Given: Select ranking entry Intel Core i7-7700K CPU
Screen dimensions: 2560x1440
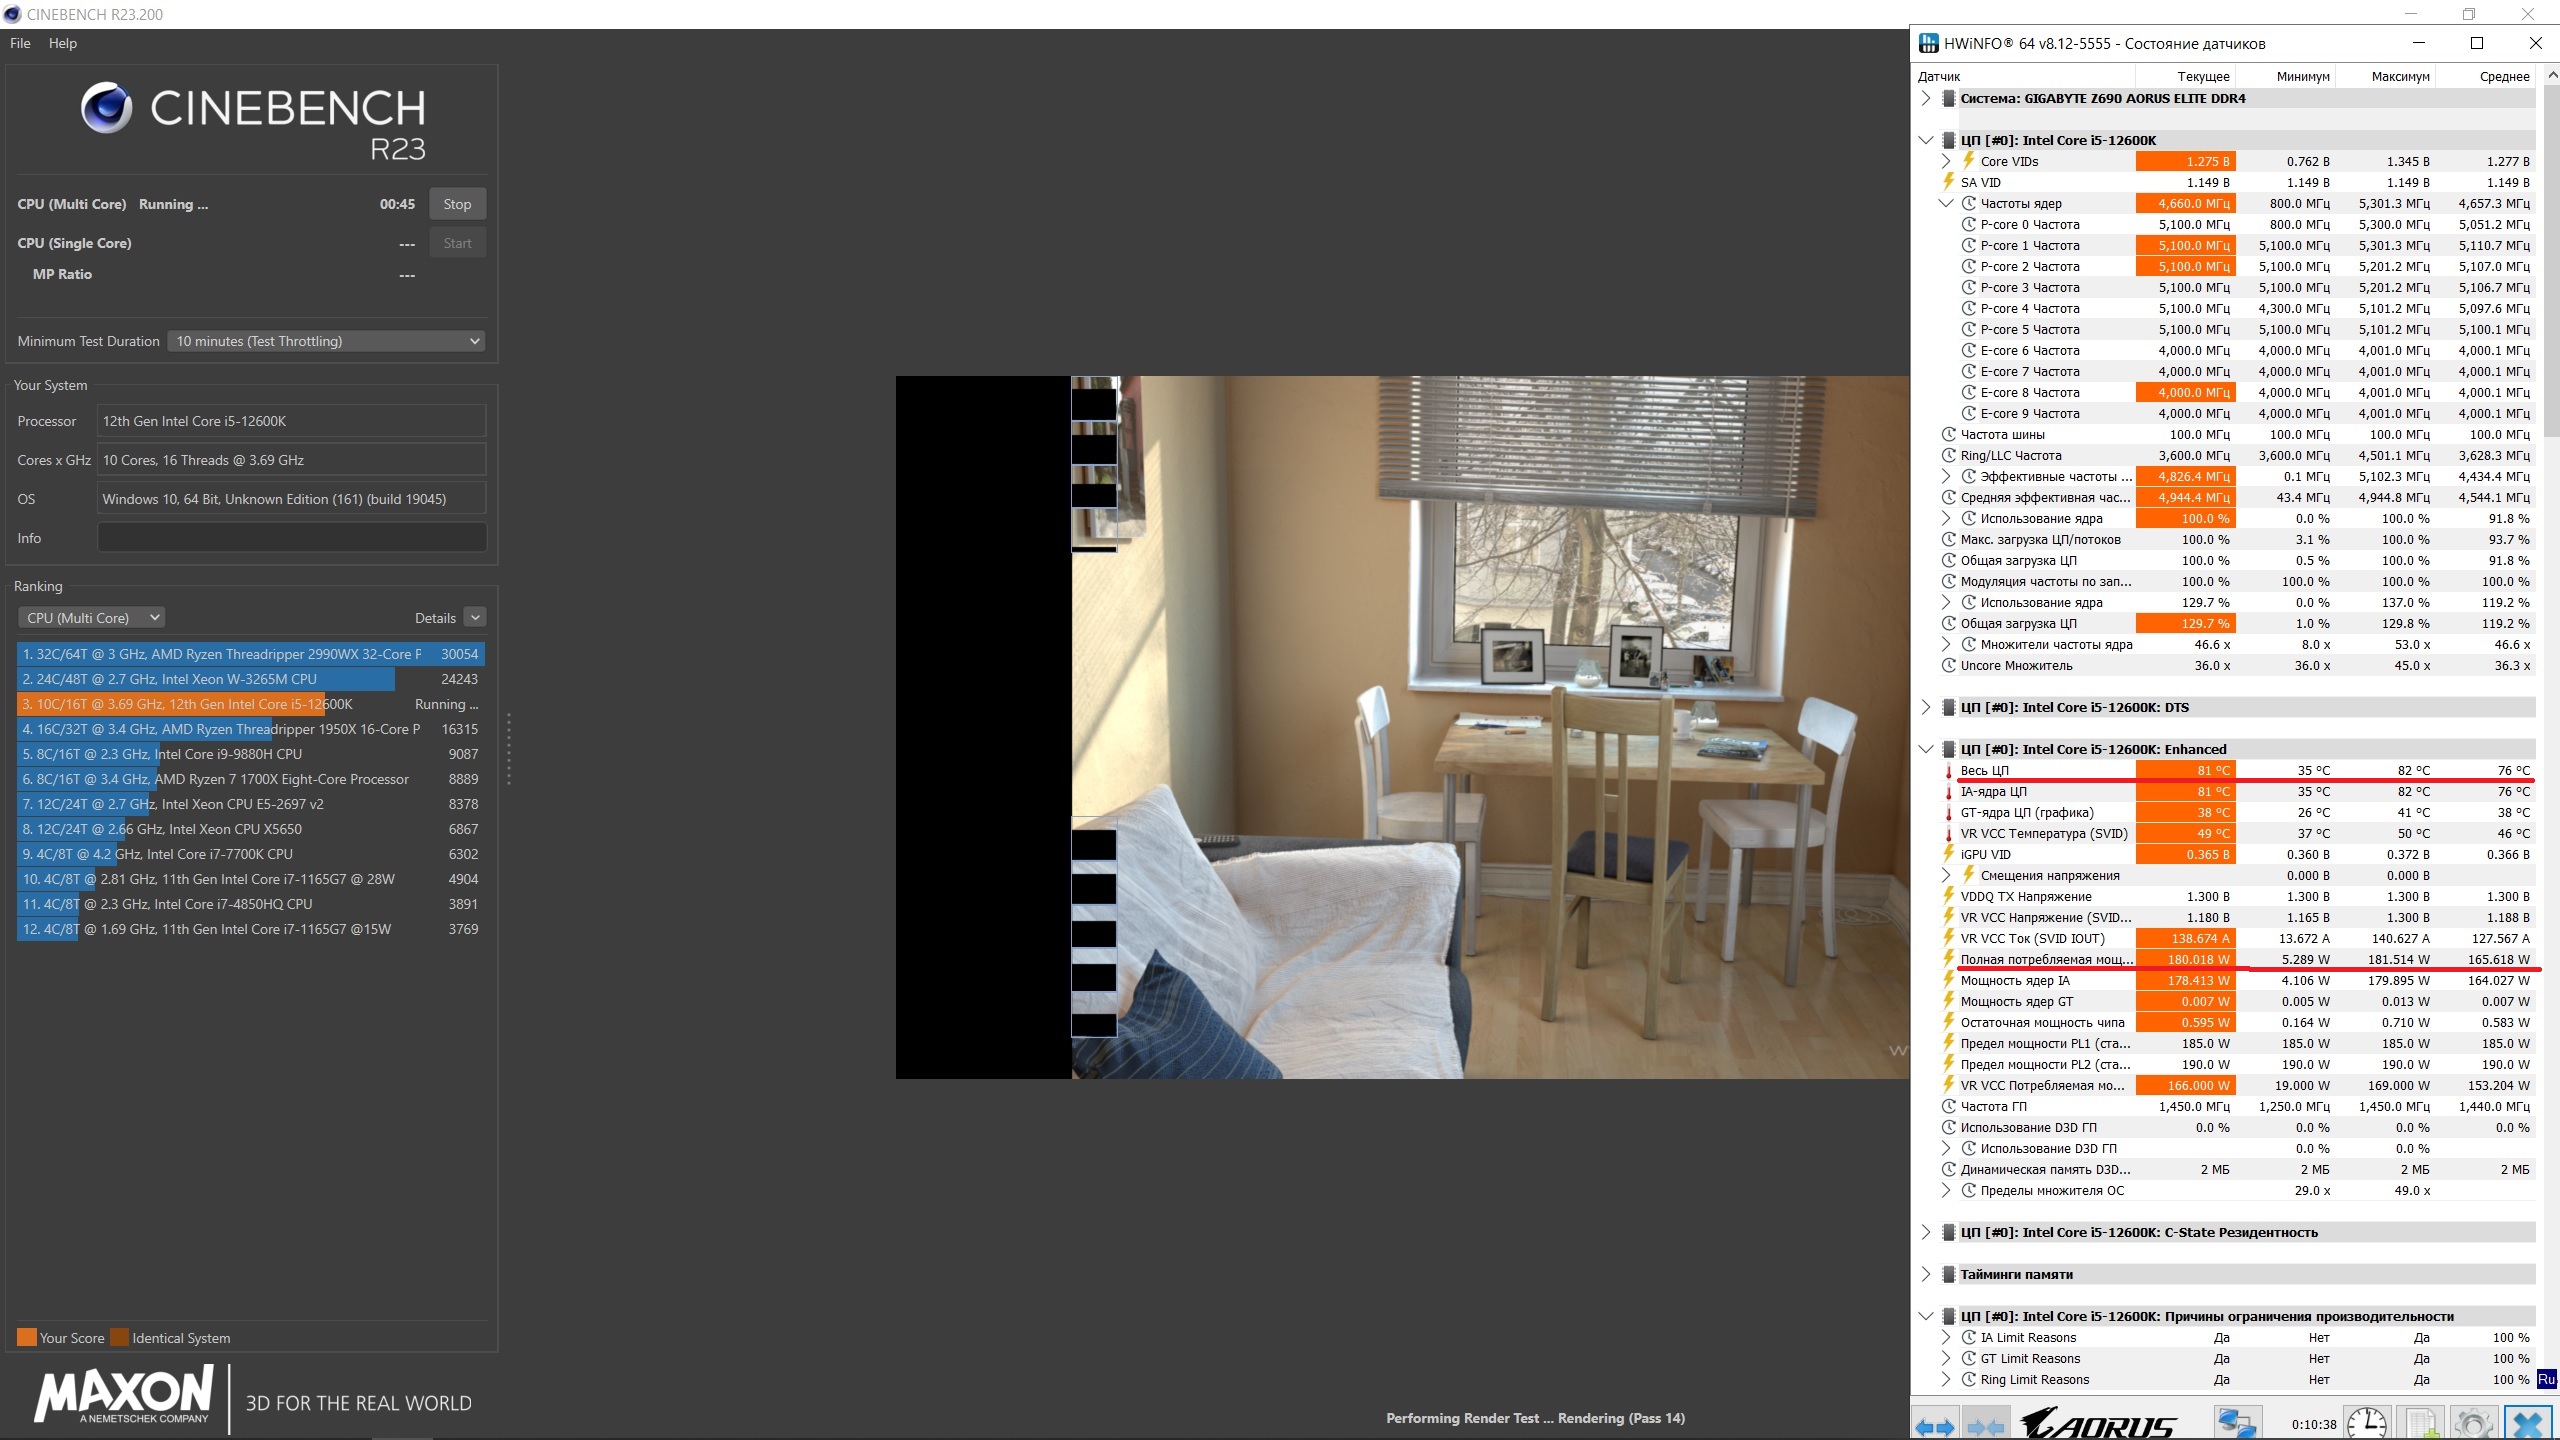Looking at the screenshot, I should 251,854.
